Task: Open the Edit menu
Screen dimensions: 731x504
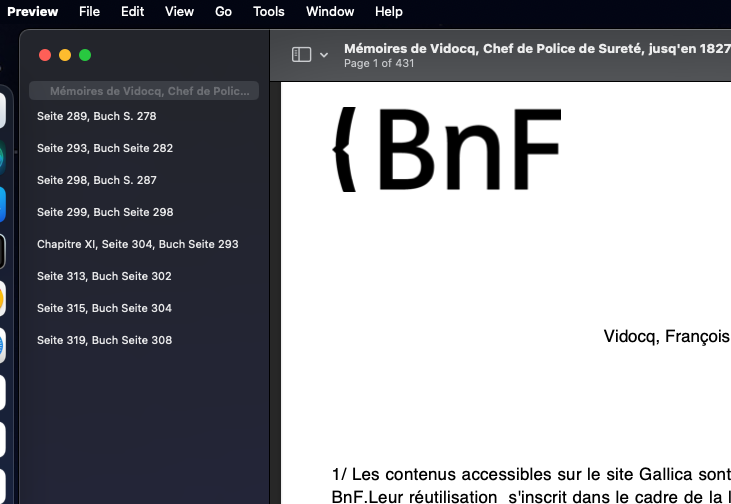Action: coord(132,12)
